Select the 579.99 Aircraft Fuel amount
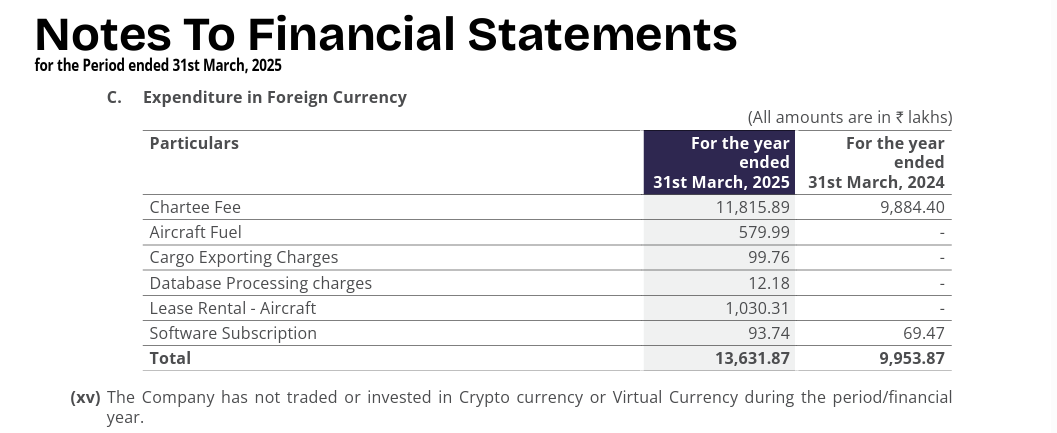The height and width of the screenshot is (433, 1057). coord(764,232)
